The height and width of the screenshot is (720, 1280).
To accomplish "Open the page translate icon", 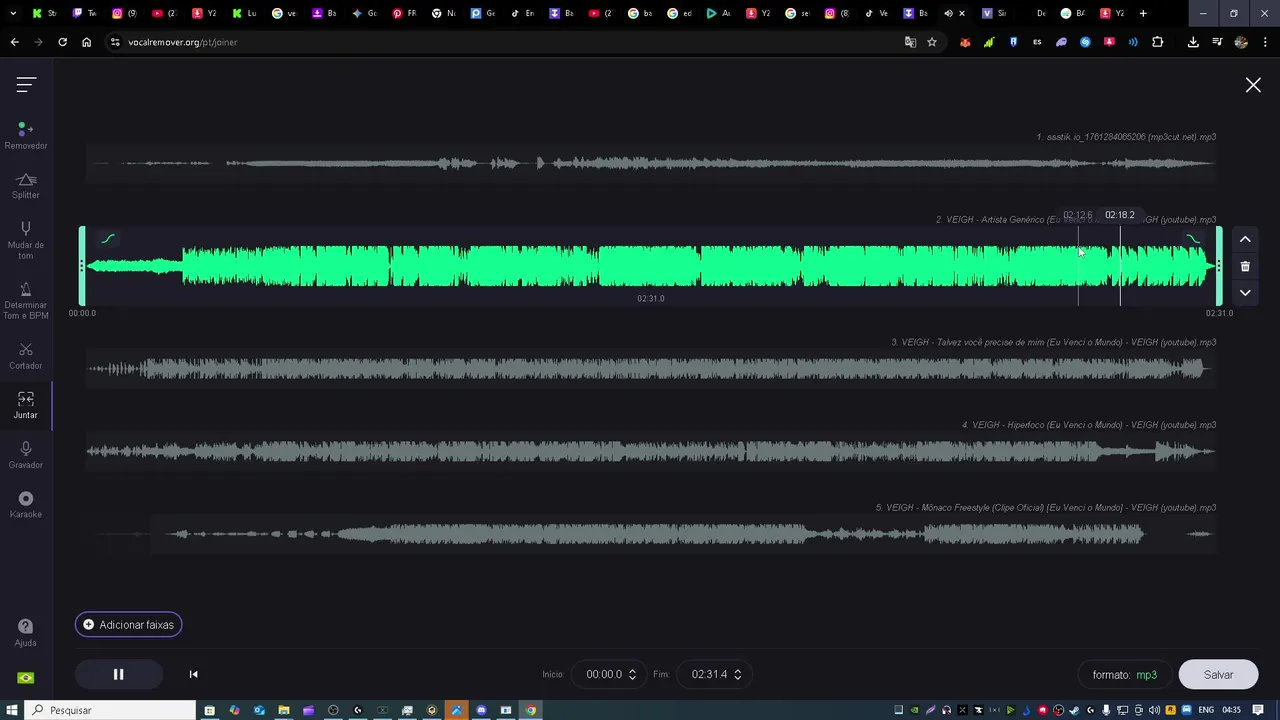I will (x=910, y=42).
